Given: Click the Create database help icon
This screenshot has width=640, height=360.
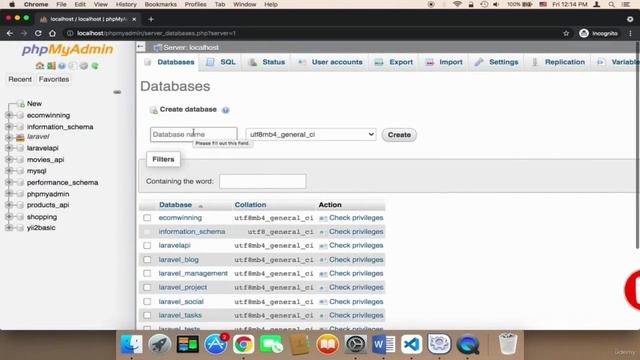Looking at the screenshot, I should (225, 110).
